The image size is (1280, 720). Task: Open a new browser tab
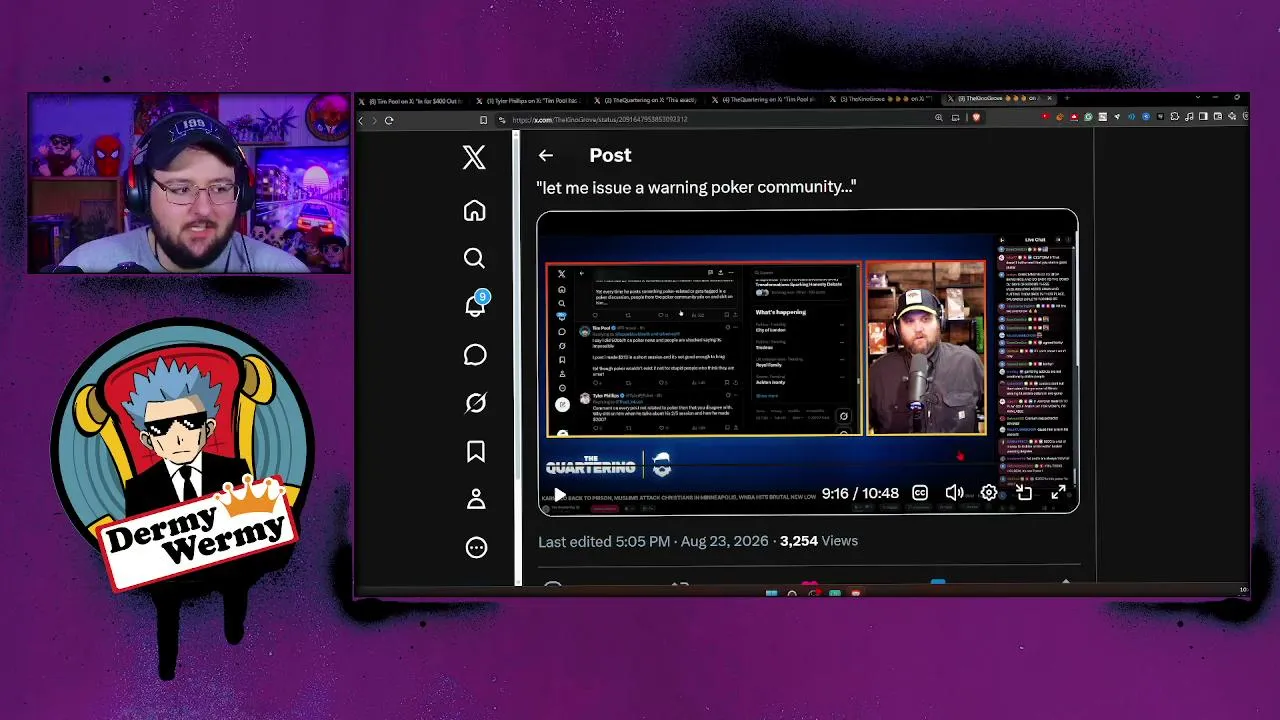point(1066,99)
